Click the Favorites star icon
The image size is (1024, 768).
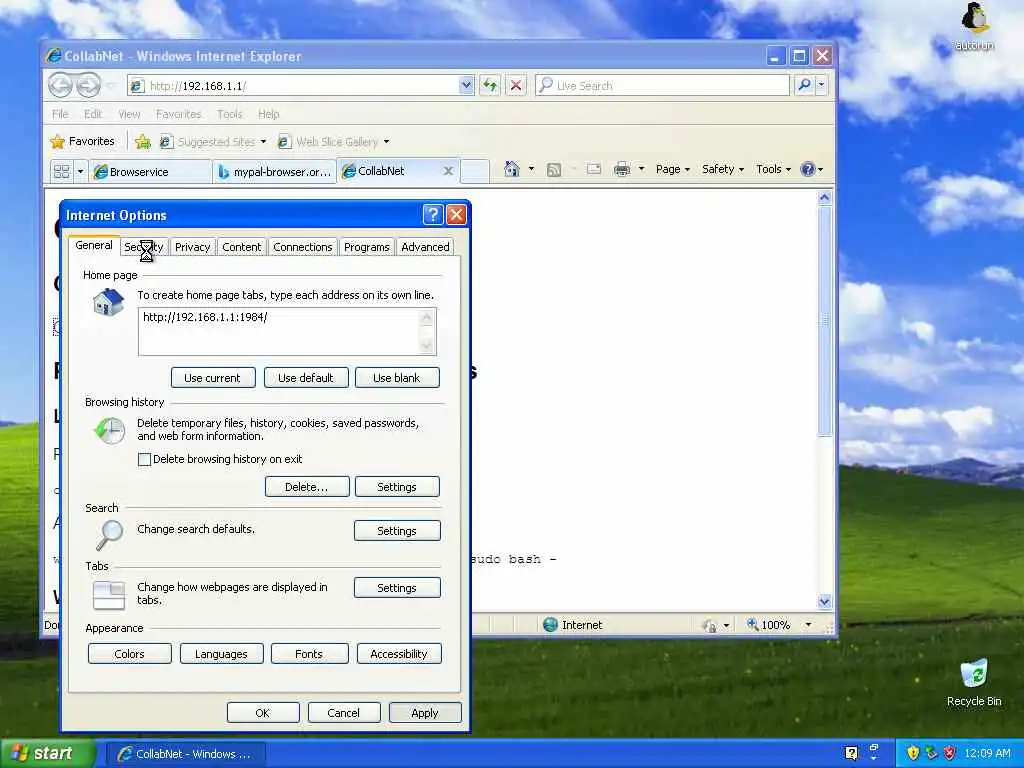coord(57,142)
